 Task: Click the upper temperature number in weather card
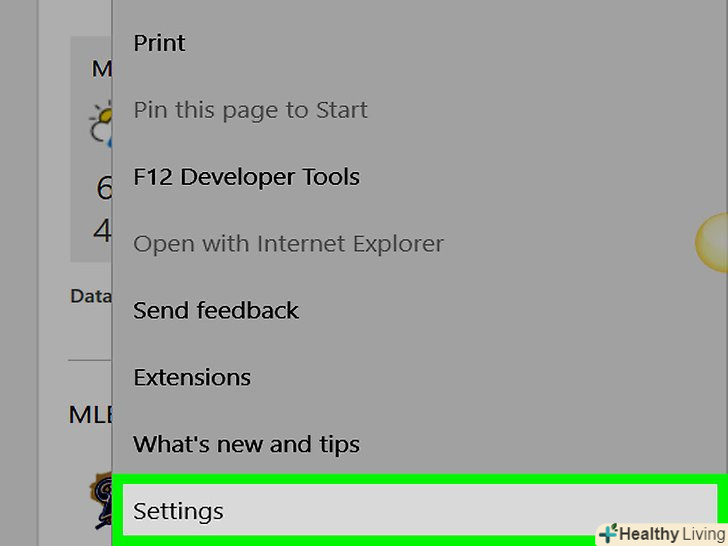104,187
